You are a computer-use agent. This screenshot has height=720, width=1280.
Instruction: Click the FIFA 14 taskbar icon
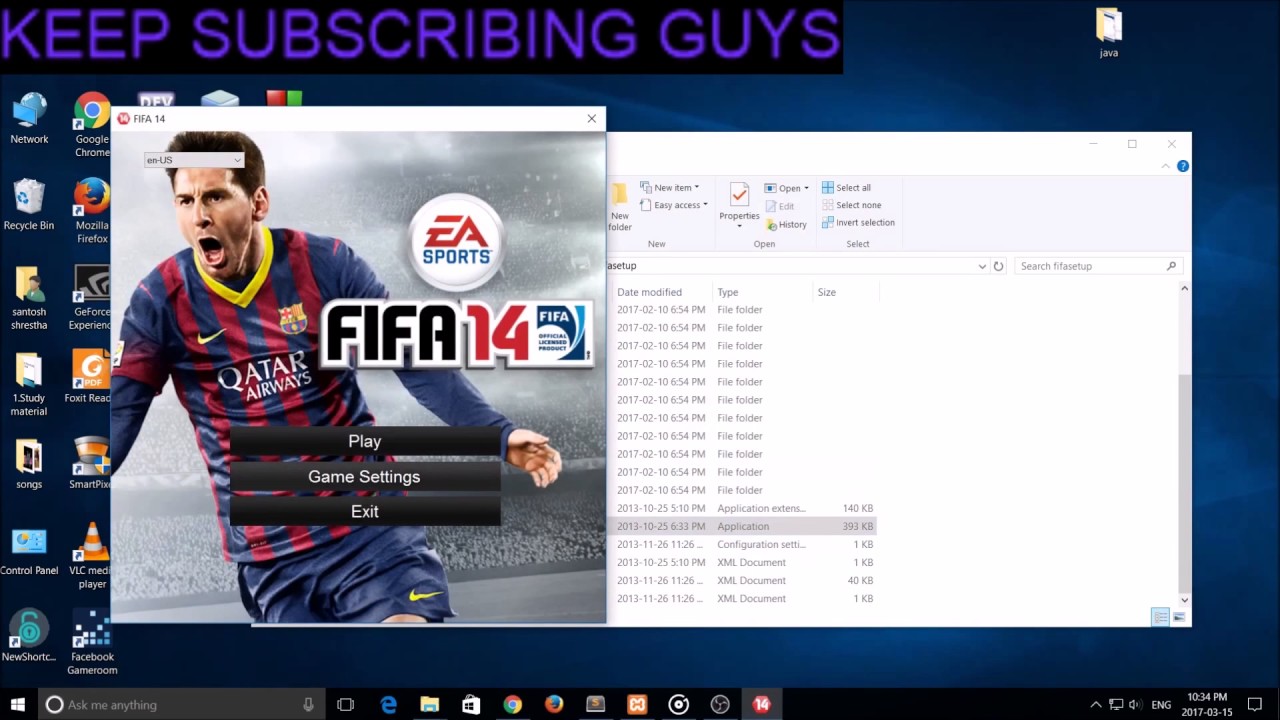pos(762,704)
